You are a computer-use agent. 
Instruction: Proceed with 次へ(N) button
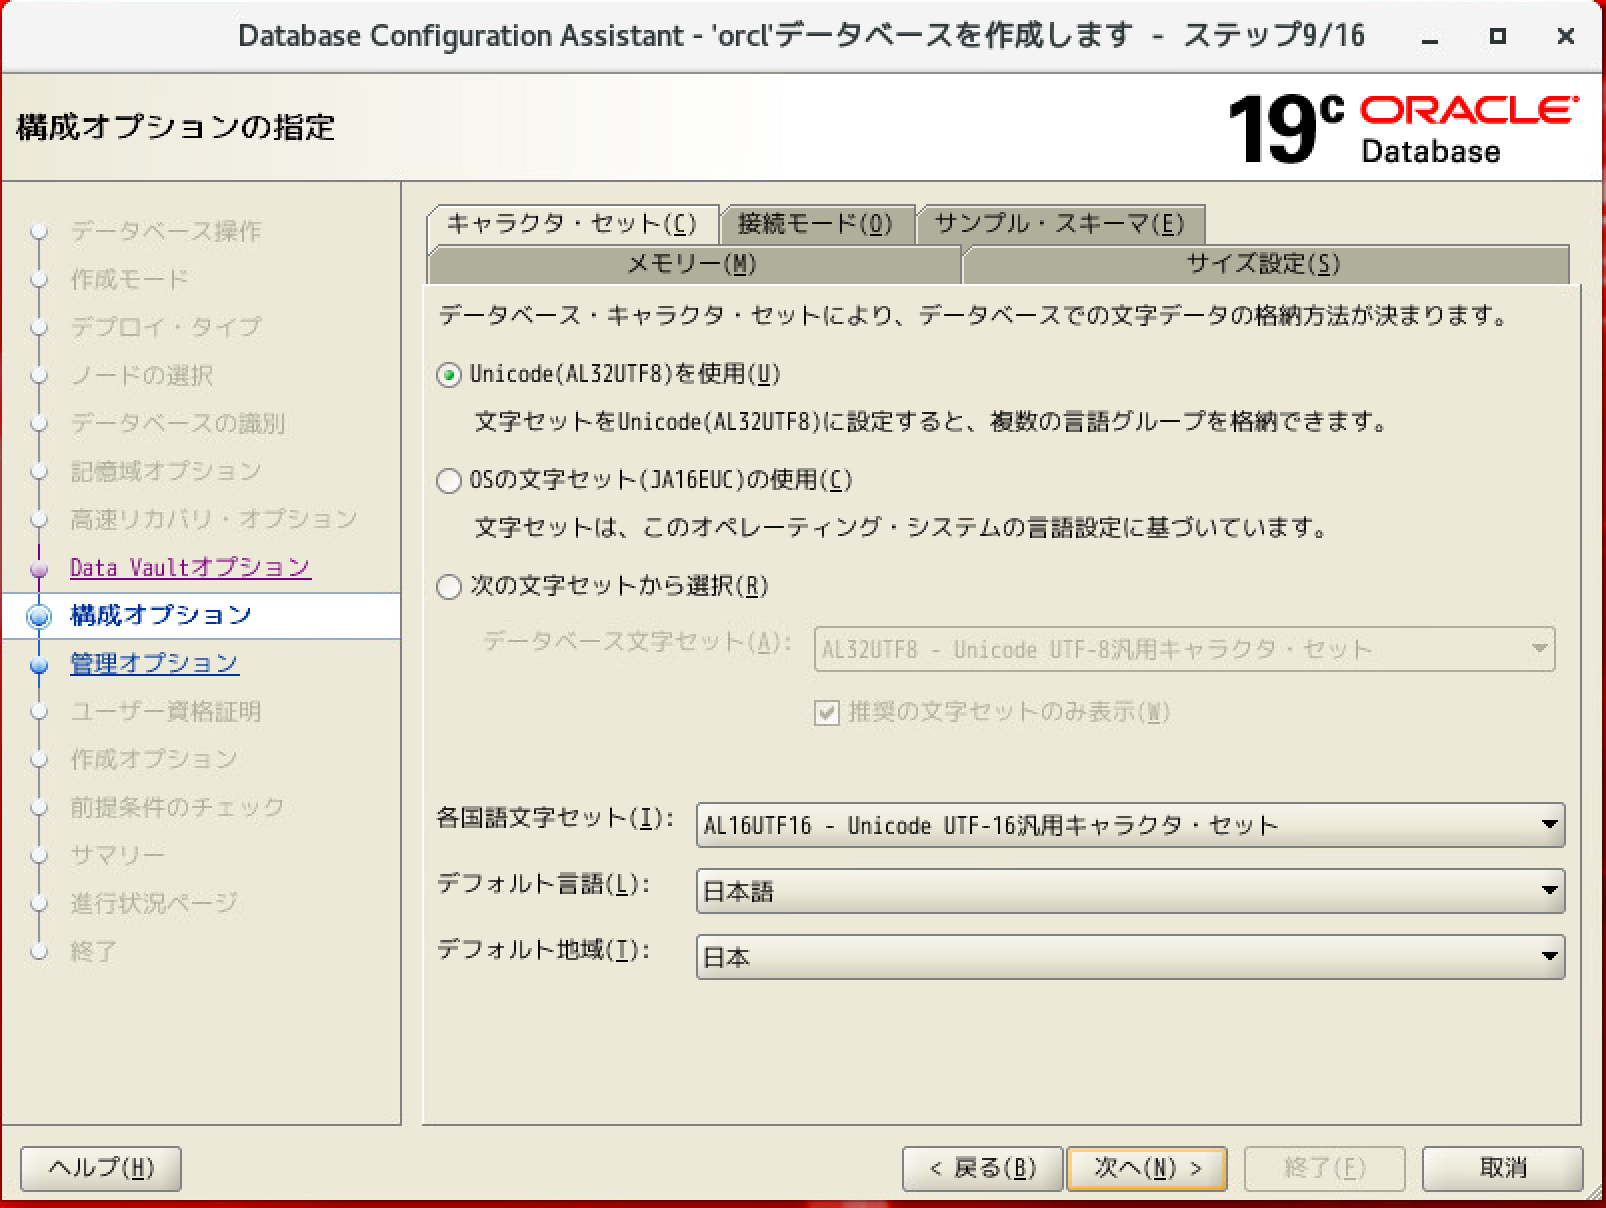click(1147, 1168)
